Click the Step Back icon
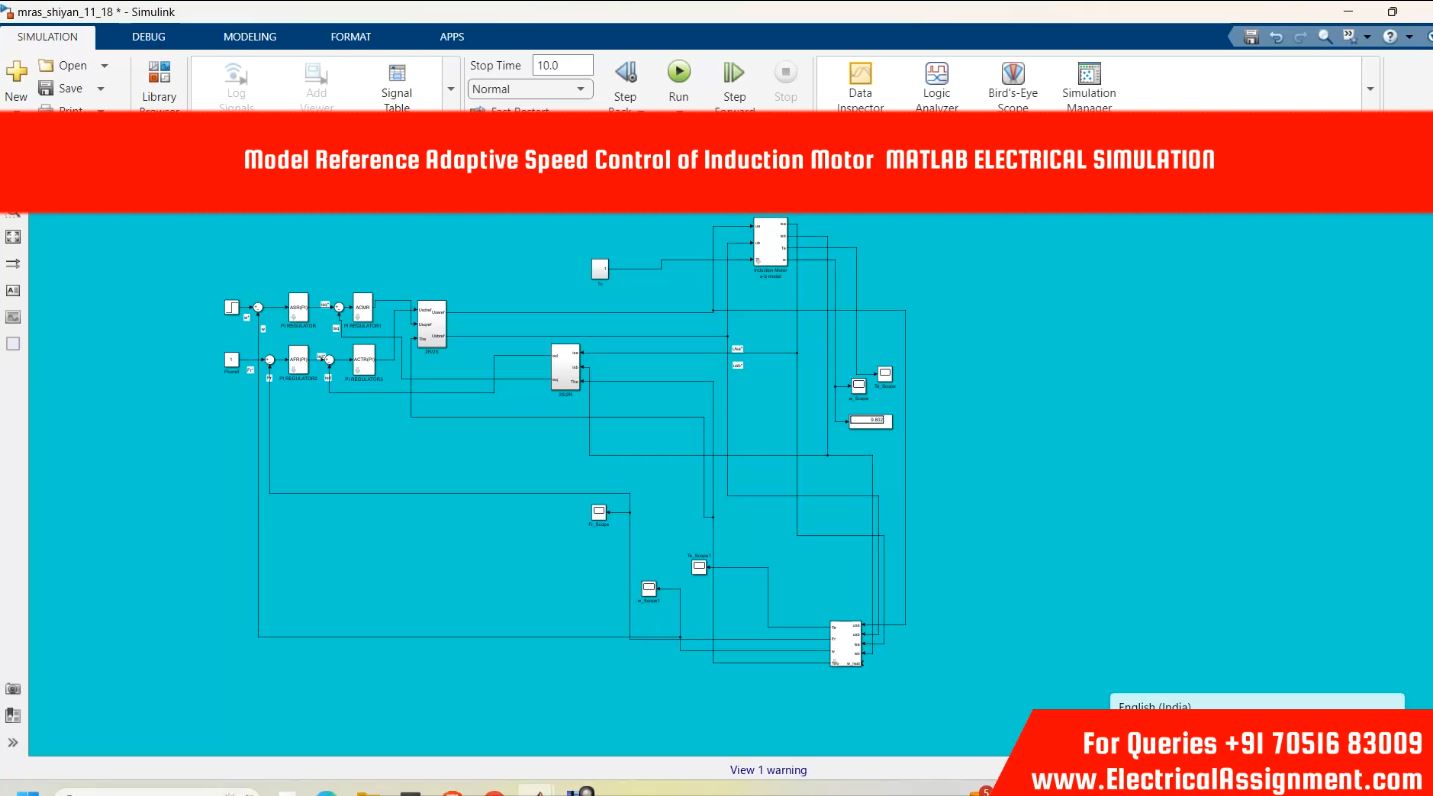Screen dimensions: 1433x796 [625, 72]
